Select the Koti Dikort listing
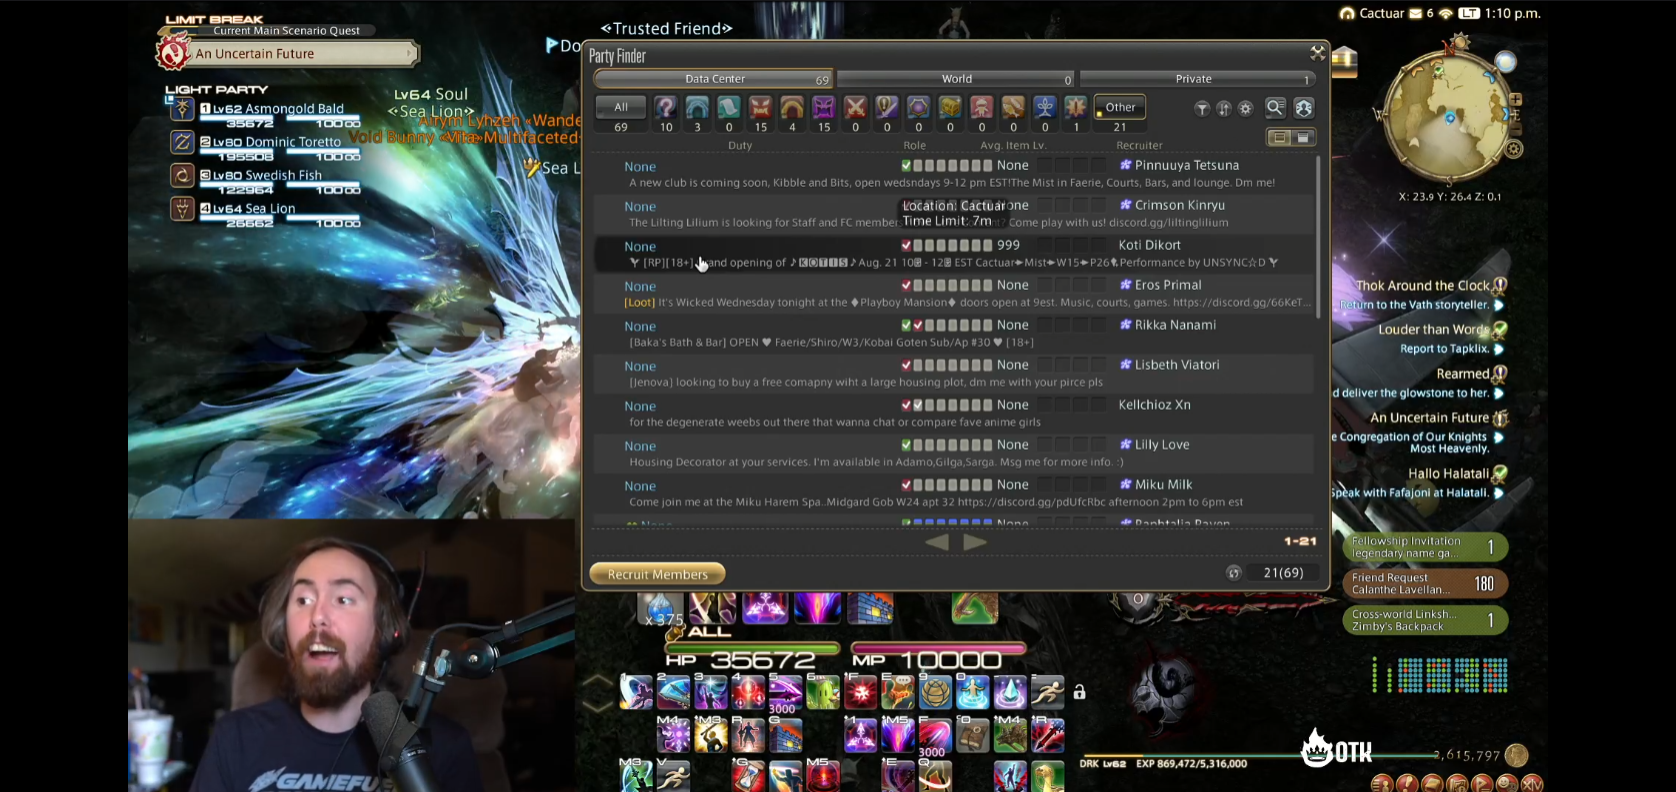1676x792 pixels. [x=953, y=254]
